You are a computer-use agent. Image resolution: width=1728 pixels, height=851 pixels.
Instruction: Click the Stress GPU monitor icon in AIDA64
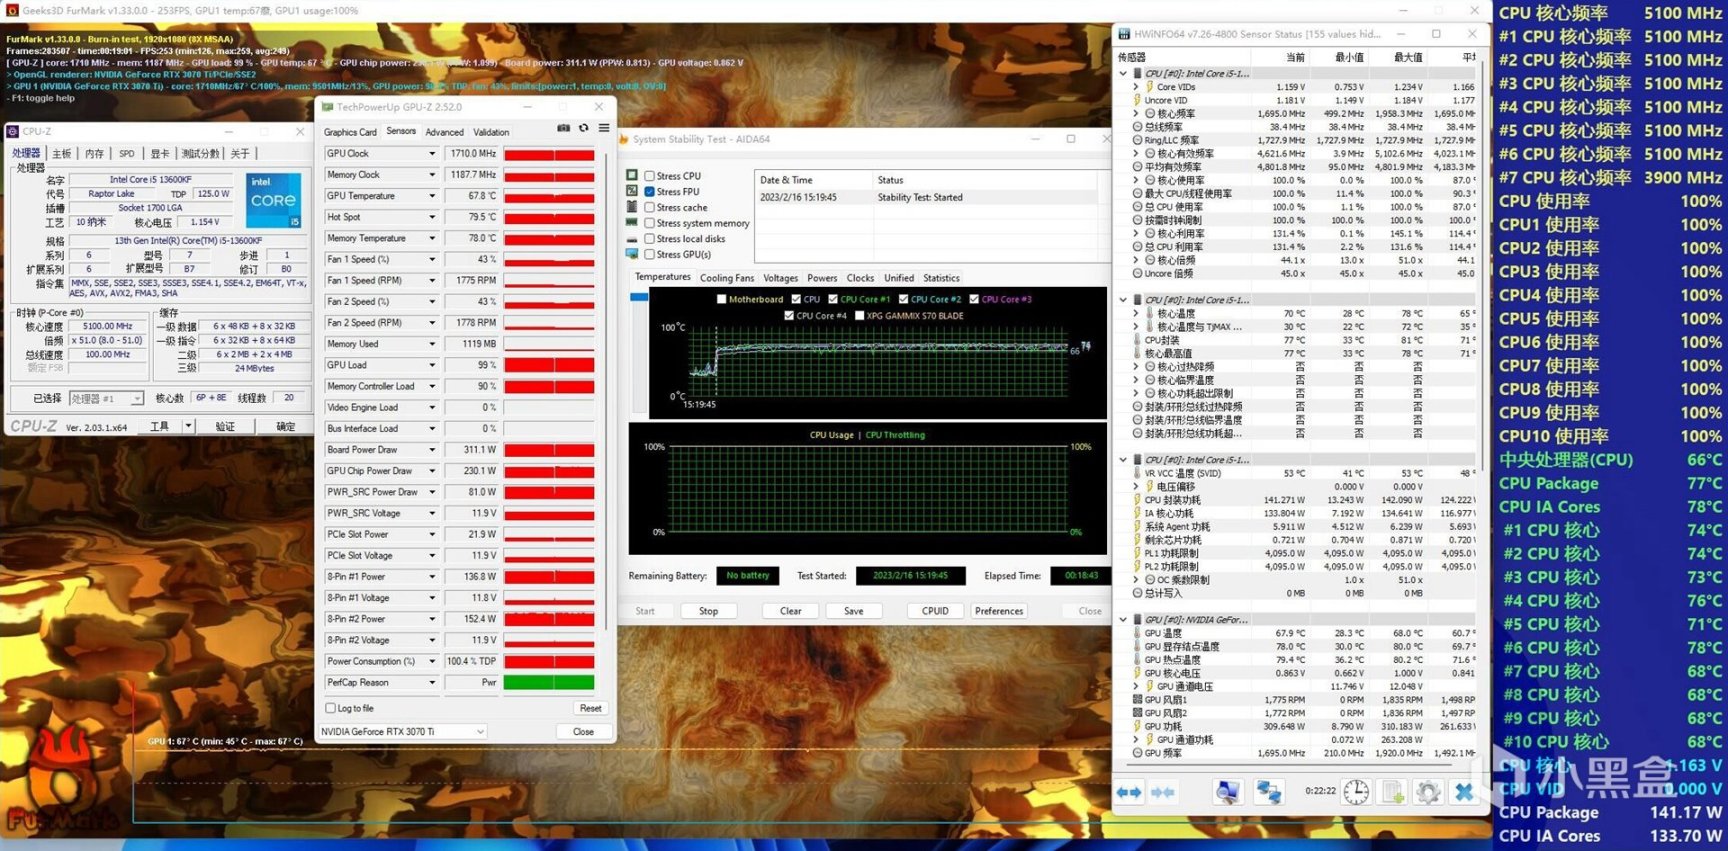632,254
